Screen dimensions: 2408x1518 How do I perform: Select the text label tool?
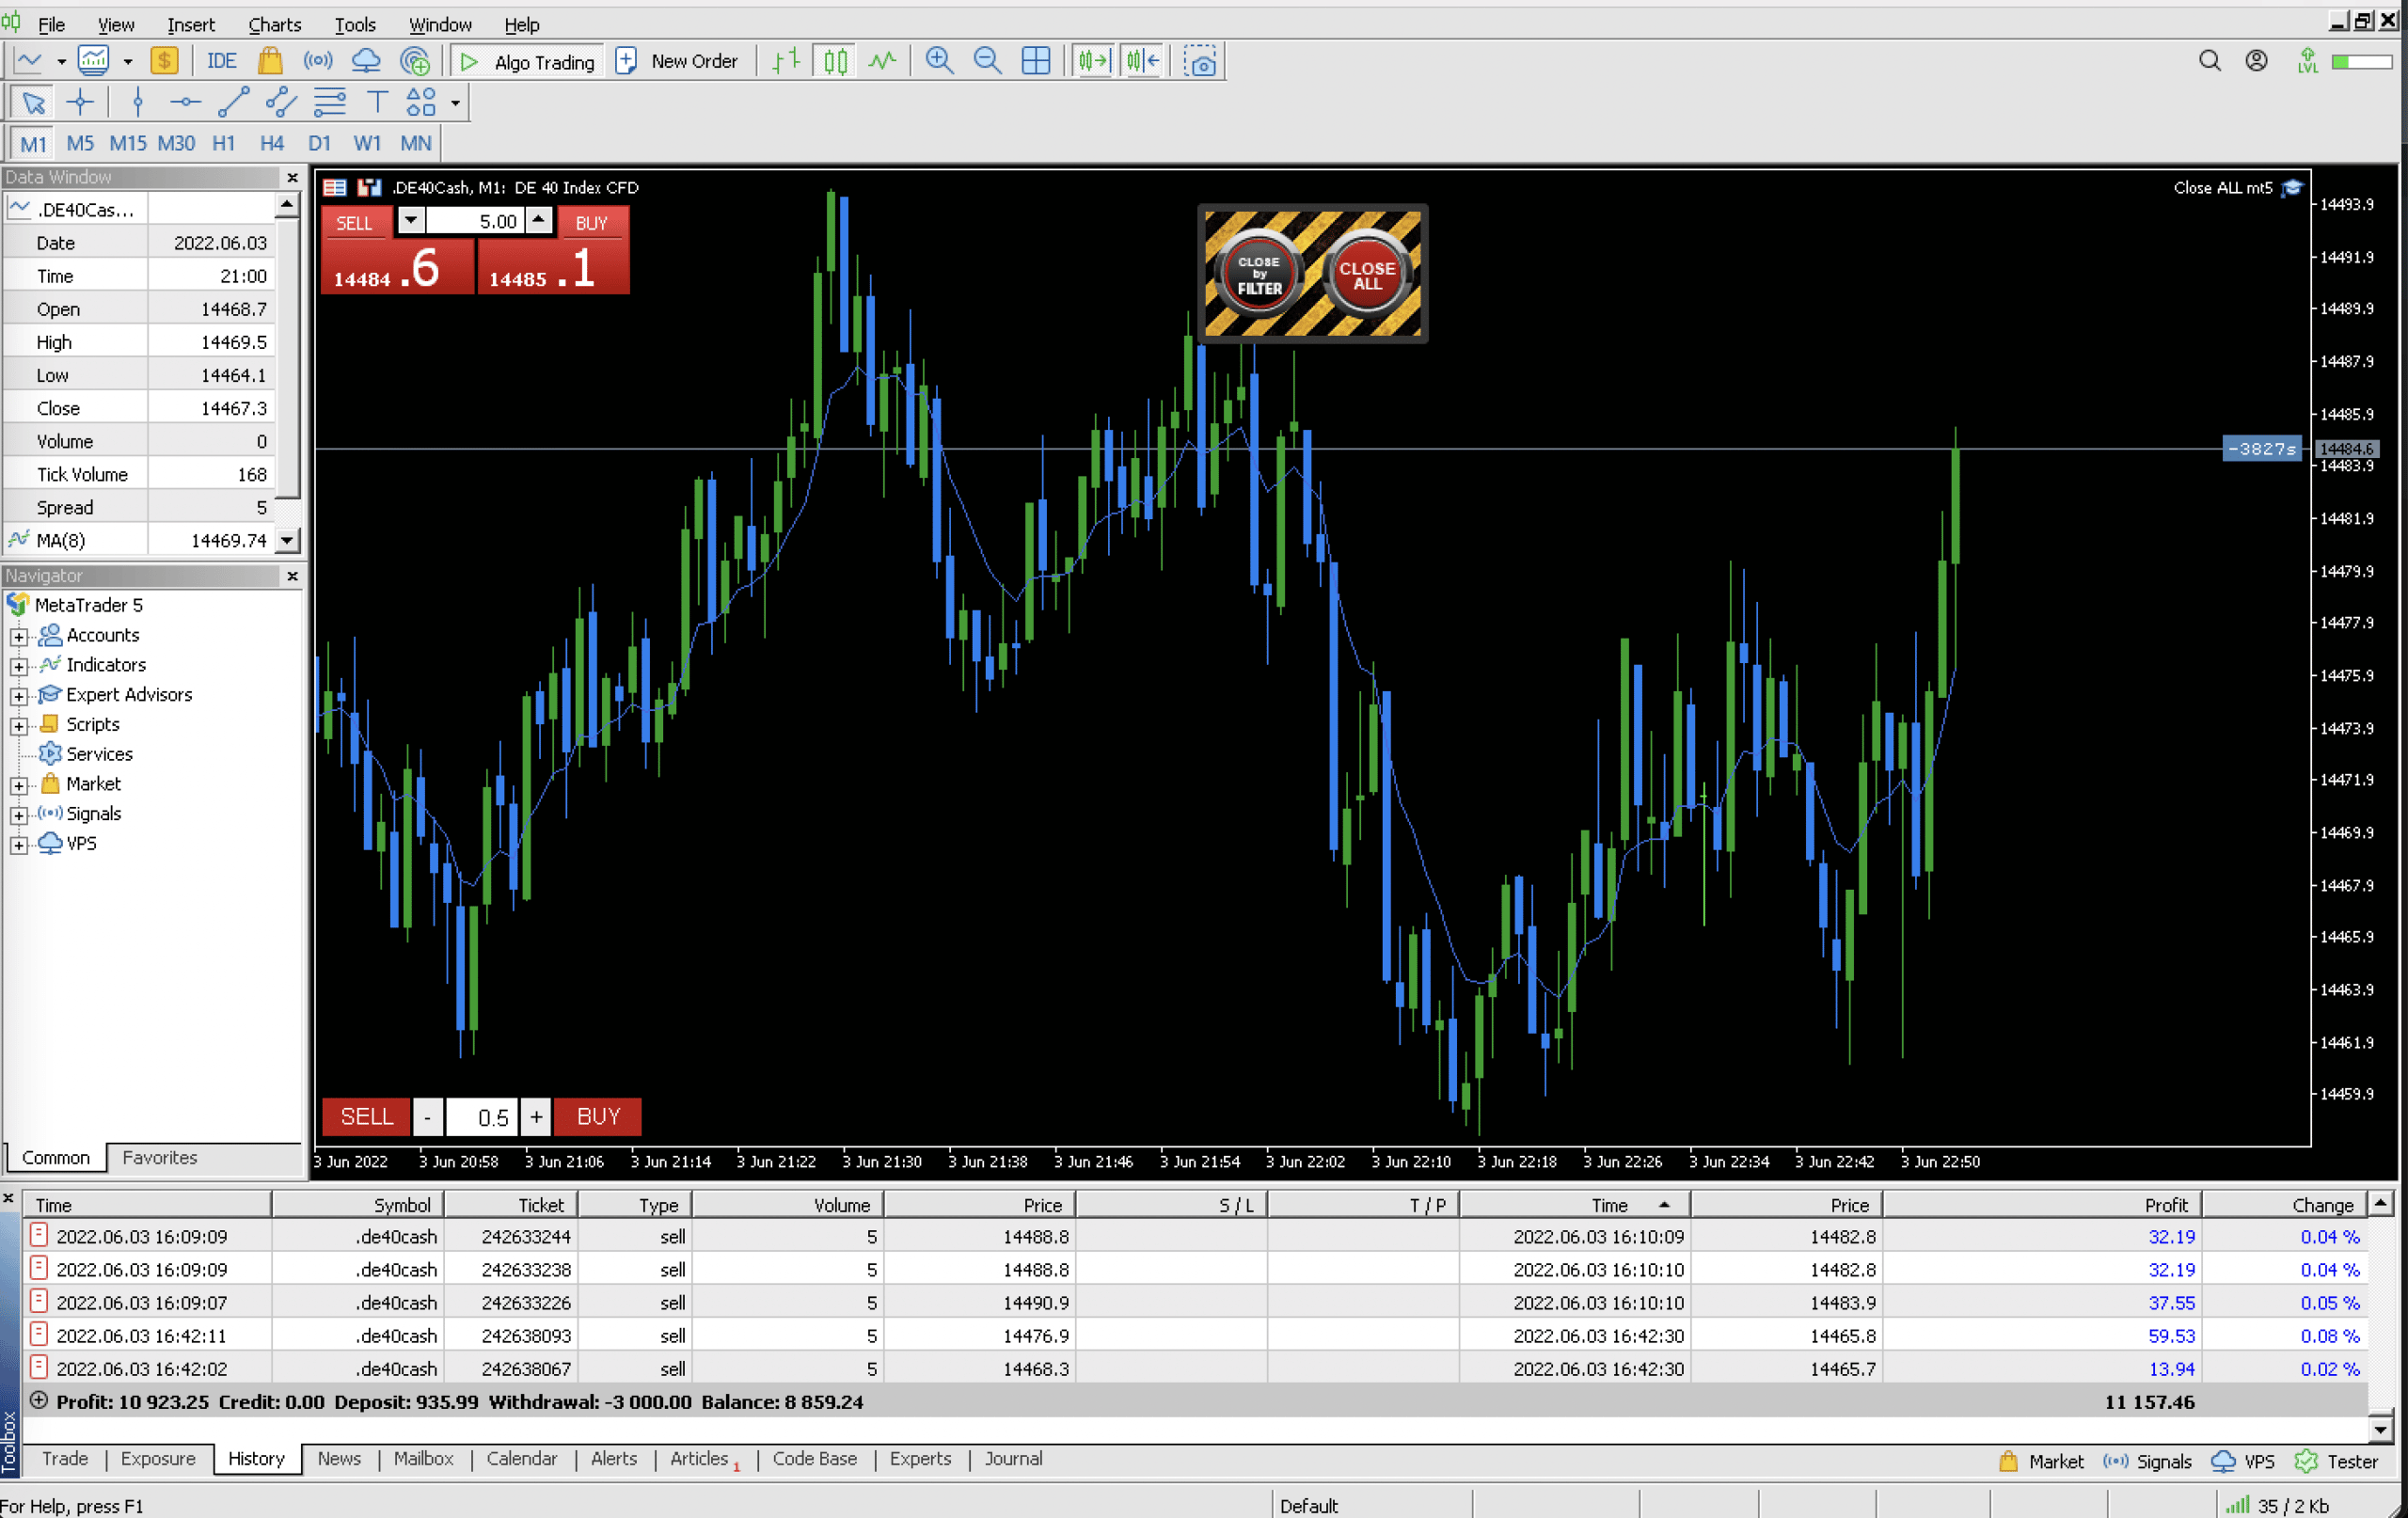tap(377, 102)
